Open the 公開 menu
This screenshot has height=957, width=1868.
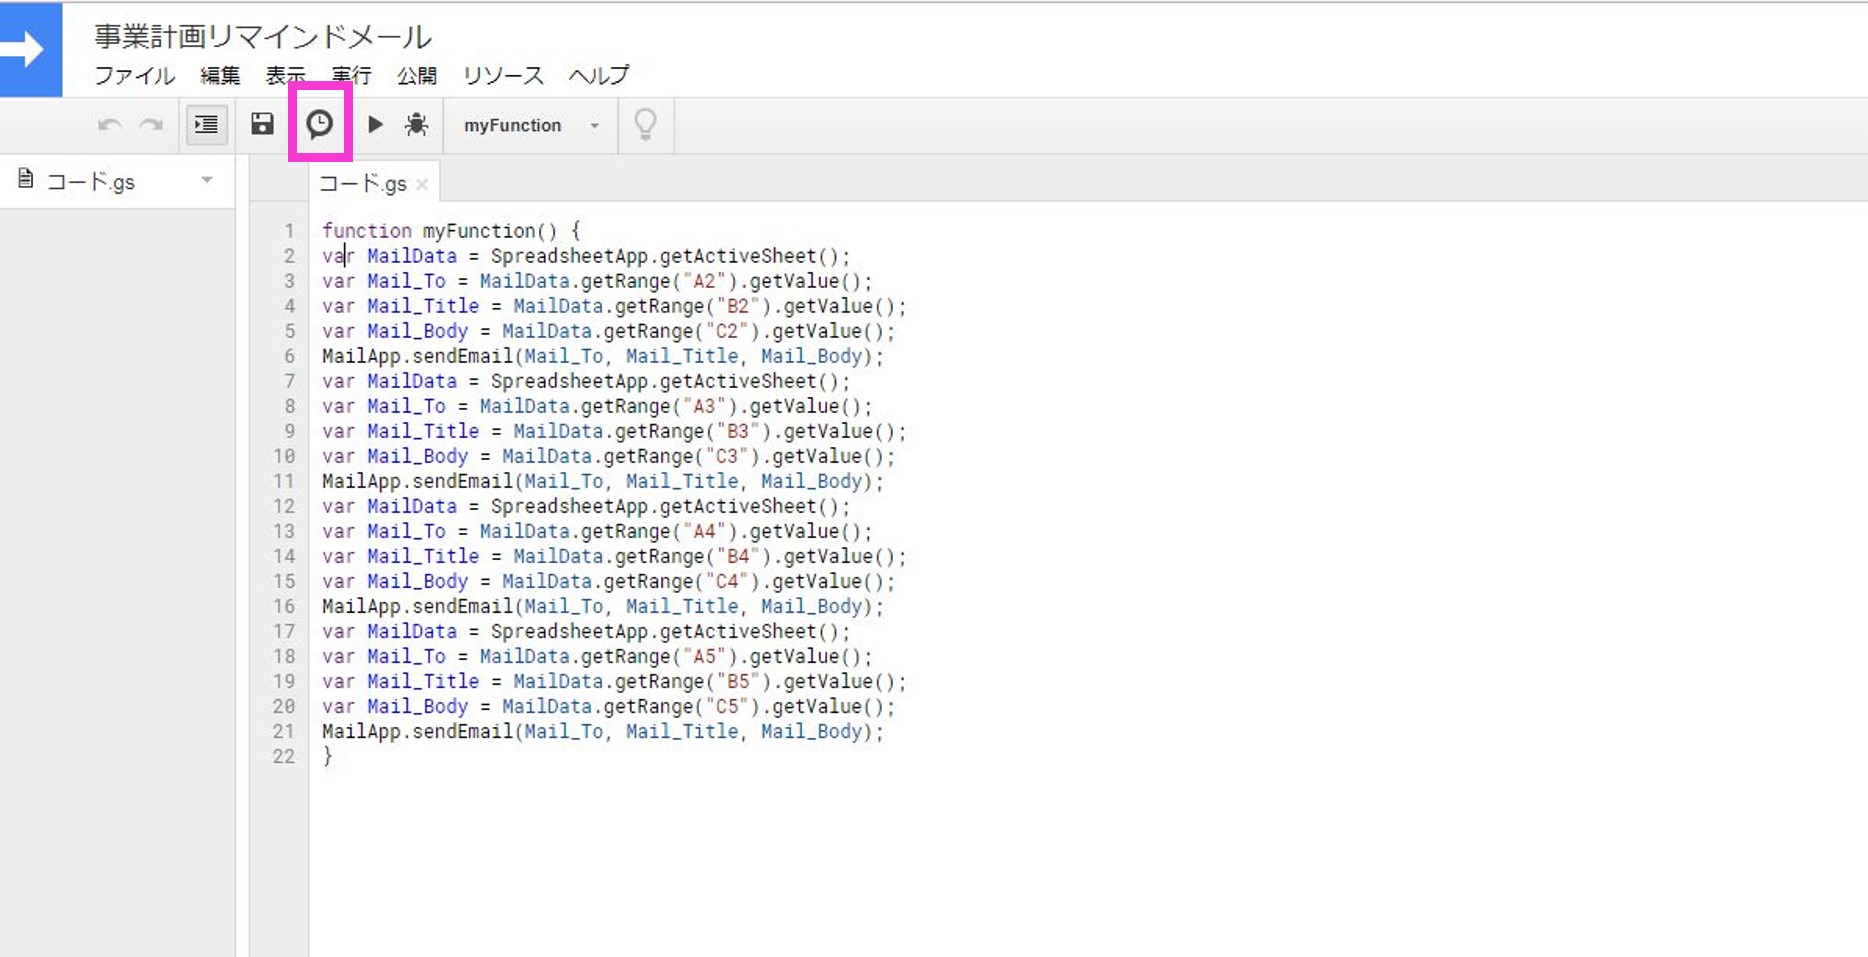[417, 75]
